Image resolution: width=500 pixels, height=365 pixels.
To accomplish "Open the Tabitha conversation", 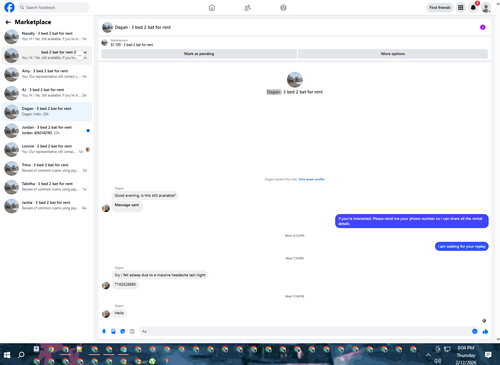I will (x=47, y=187).
